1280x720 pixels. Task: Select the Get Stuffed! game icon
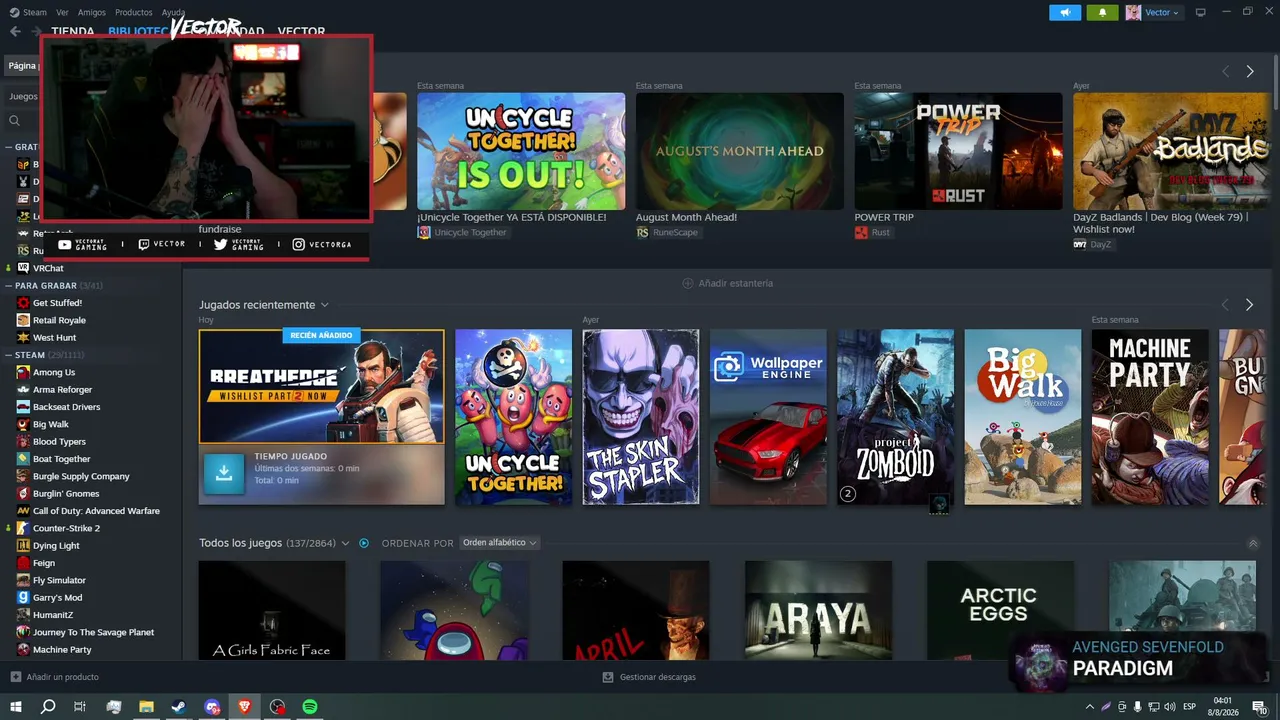pyautogui.click(x=23, y=303)
